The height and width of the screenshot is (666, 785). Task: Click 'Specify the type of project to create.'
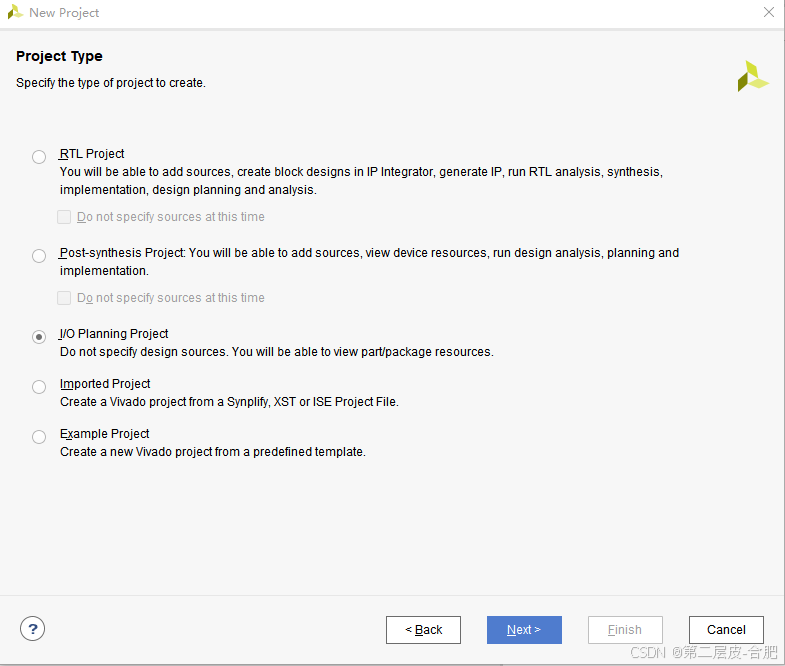(x=111, y=83)
